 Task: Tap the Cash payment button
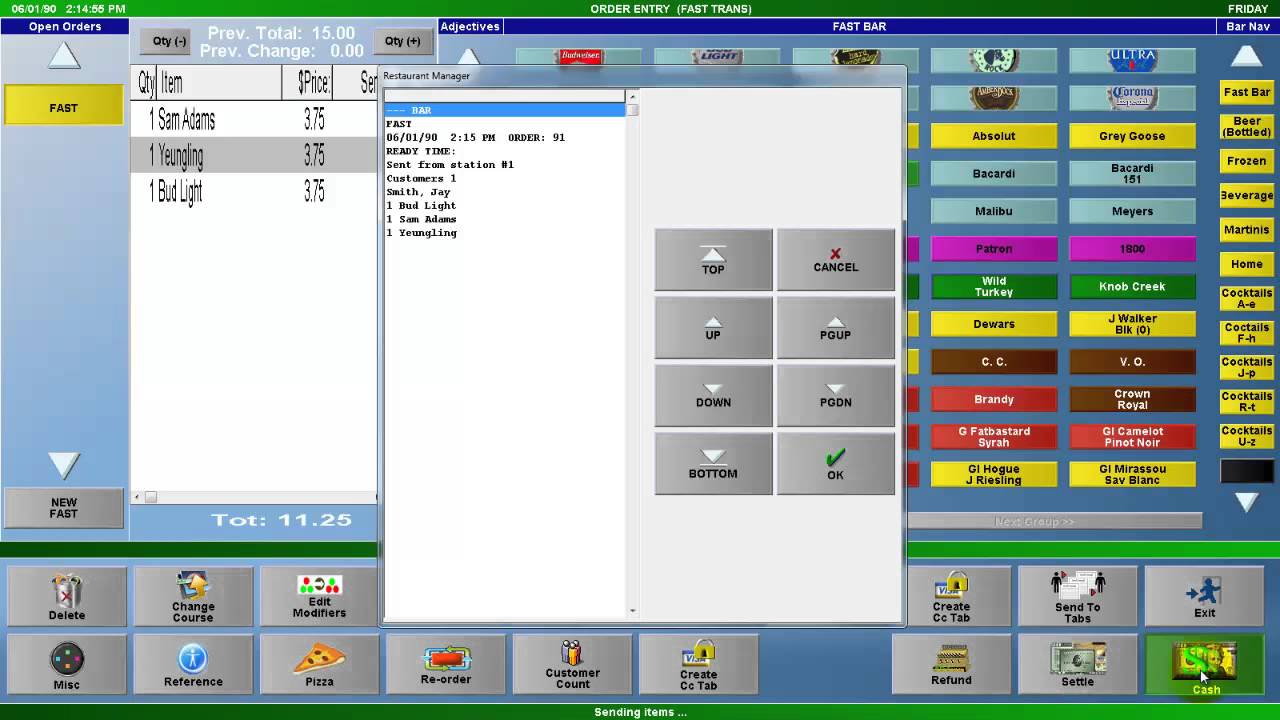[1204, 665]
